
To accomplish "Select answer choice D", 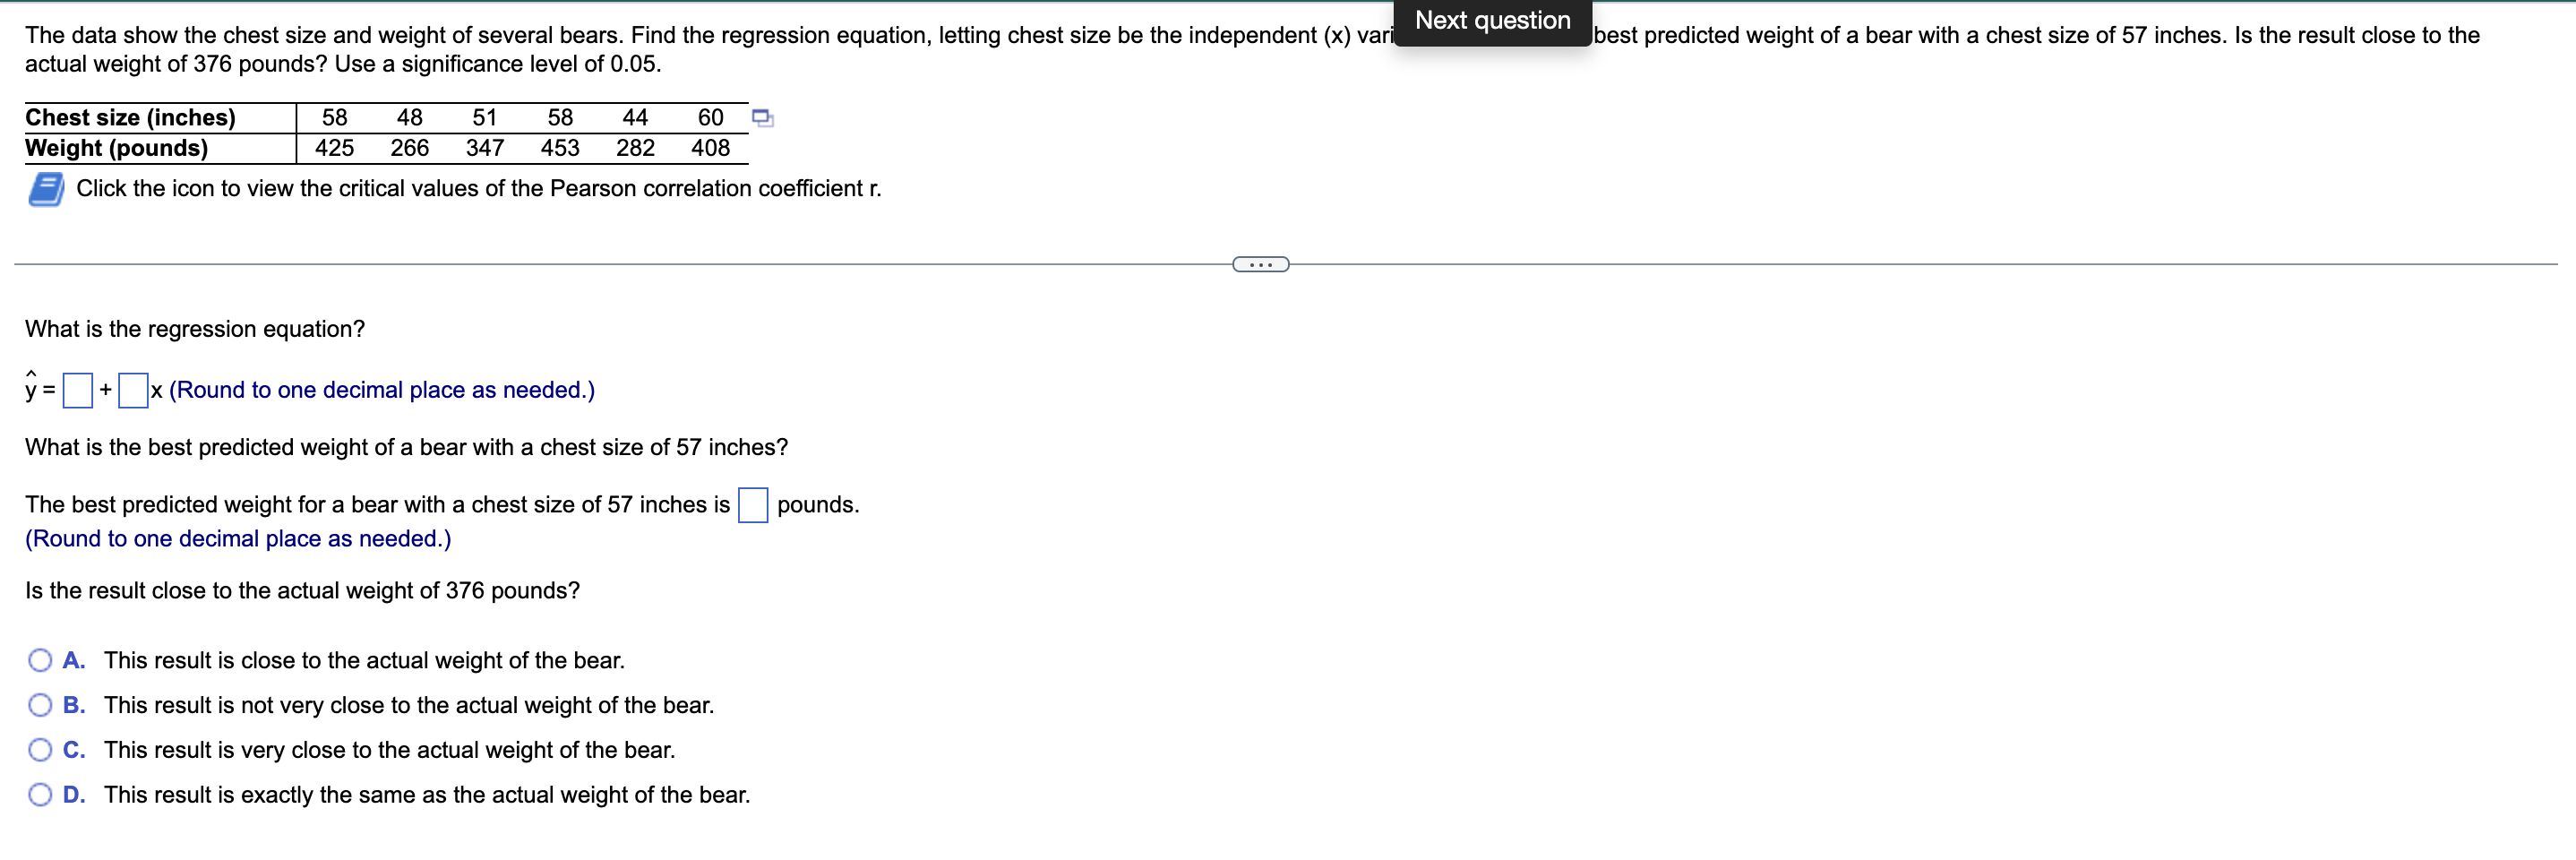I will pyautogui.click(x=39, y=794).
